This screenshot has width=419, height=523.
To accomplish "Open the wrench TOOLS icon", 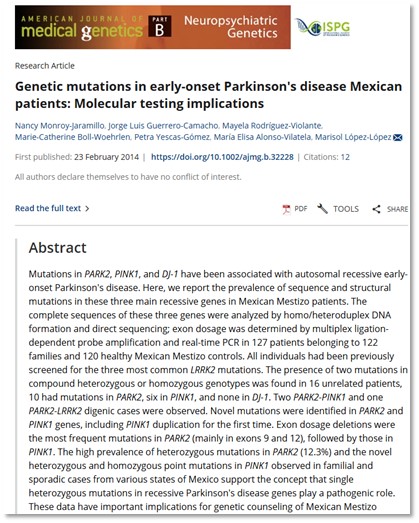I will [x=322, y=209].
